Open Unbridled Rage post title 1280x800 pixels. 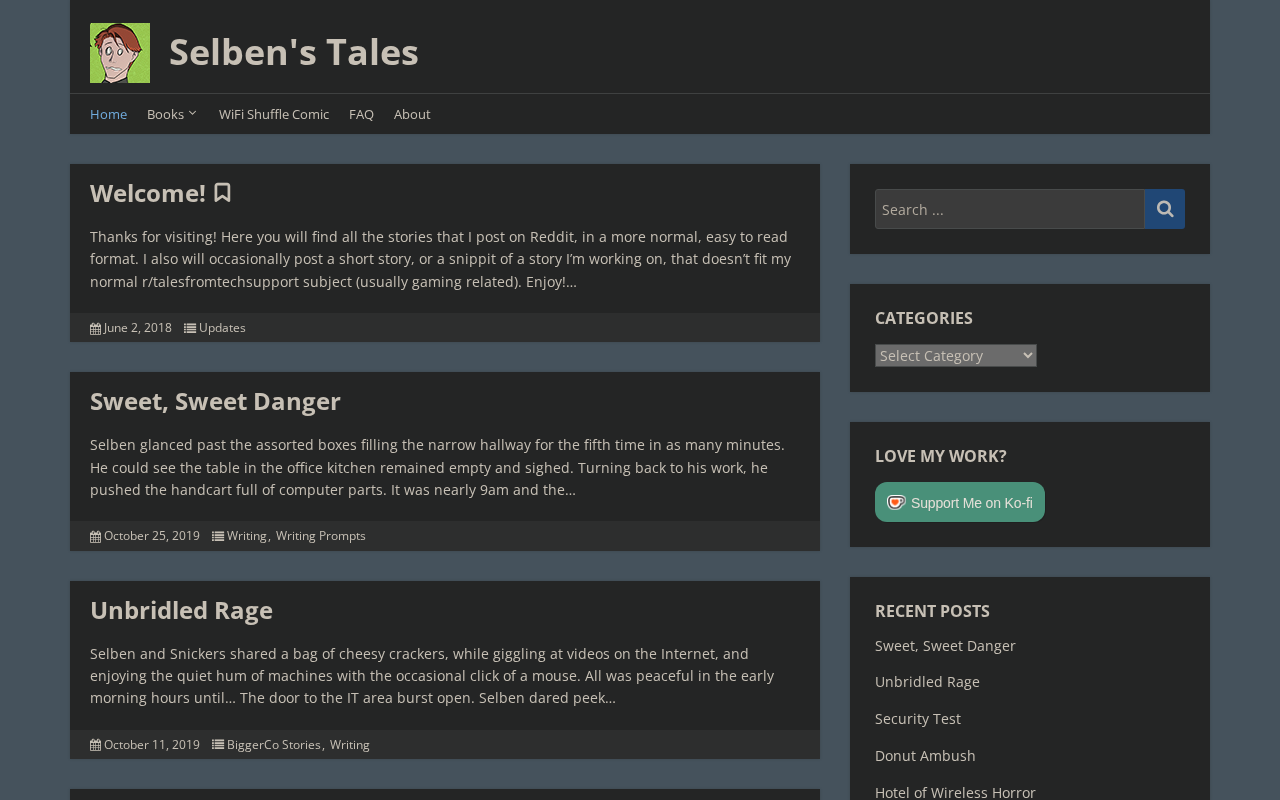pyautogui.click(x=181, y=610)
